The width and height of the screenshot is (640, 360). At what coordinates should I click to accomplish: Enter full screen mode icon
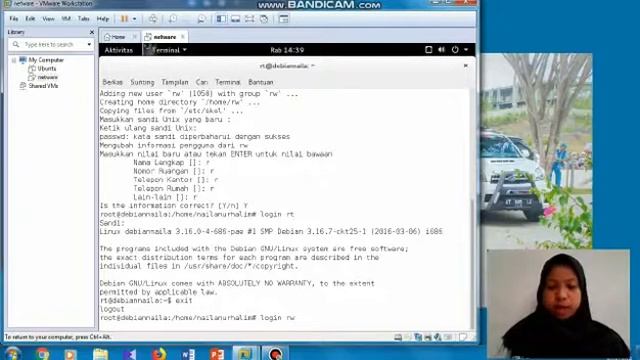pyautogui.click(x=249, y=19)
